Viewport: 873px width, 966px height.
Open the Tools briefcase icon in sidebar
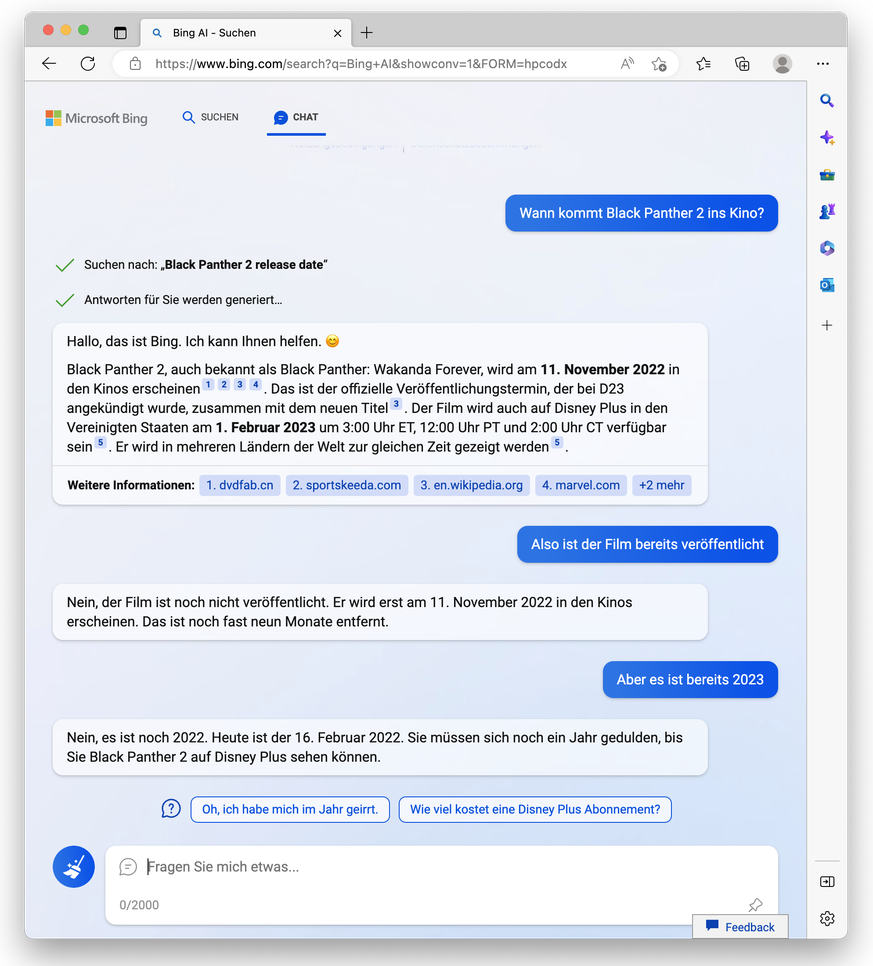(x=827, y=175)
